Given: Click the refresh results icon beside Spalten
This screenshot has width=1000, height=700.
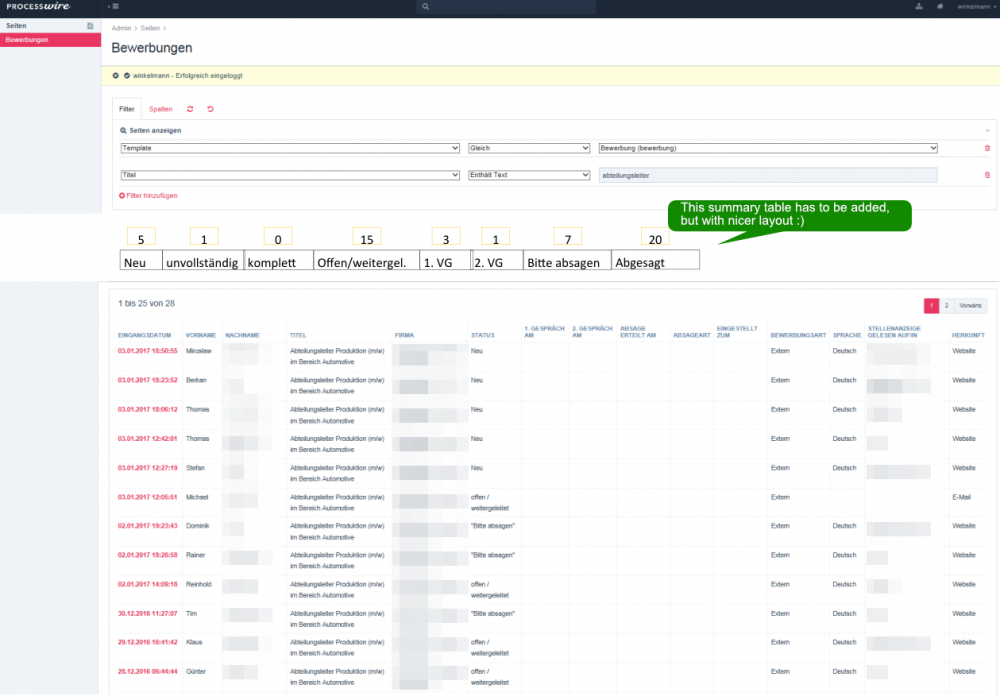Looking at the screenshot, I should (x=190, y=108).
